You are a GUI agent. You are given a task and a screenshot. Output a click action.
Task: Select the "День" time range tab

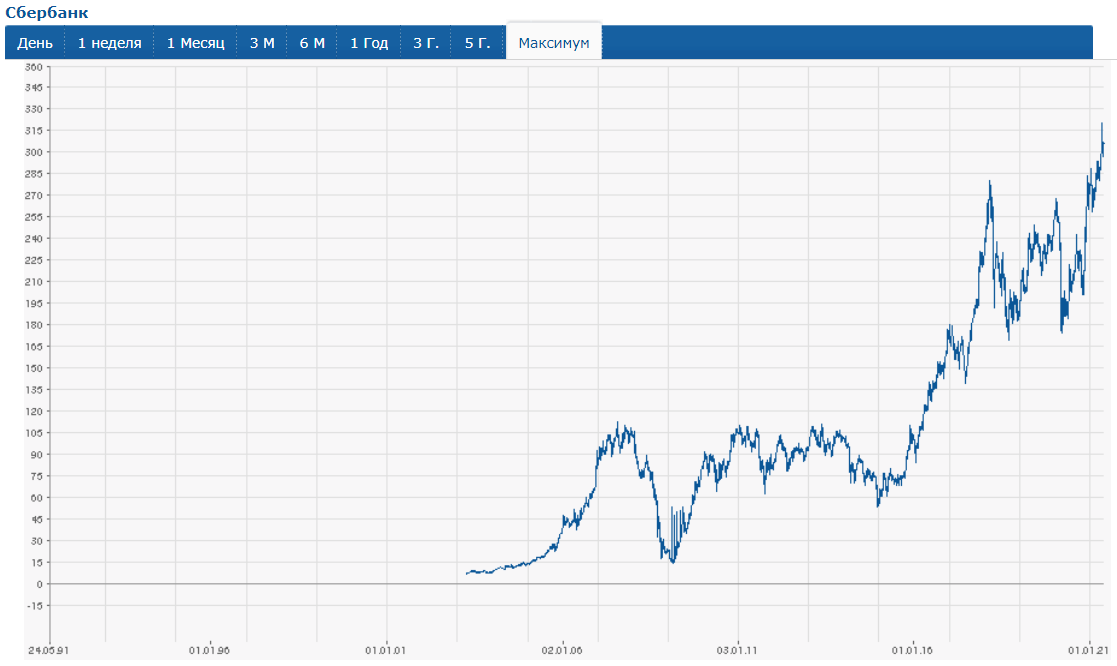[x=35, y=43]
